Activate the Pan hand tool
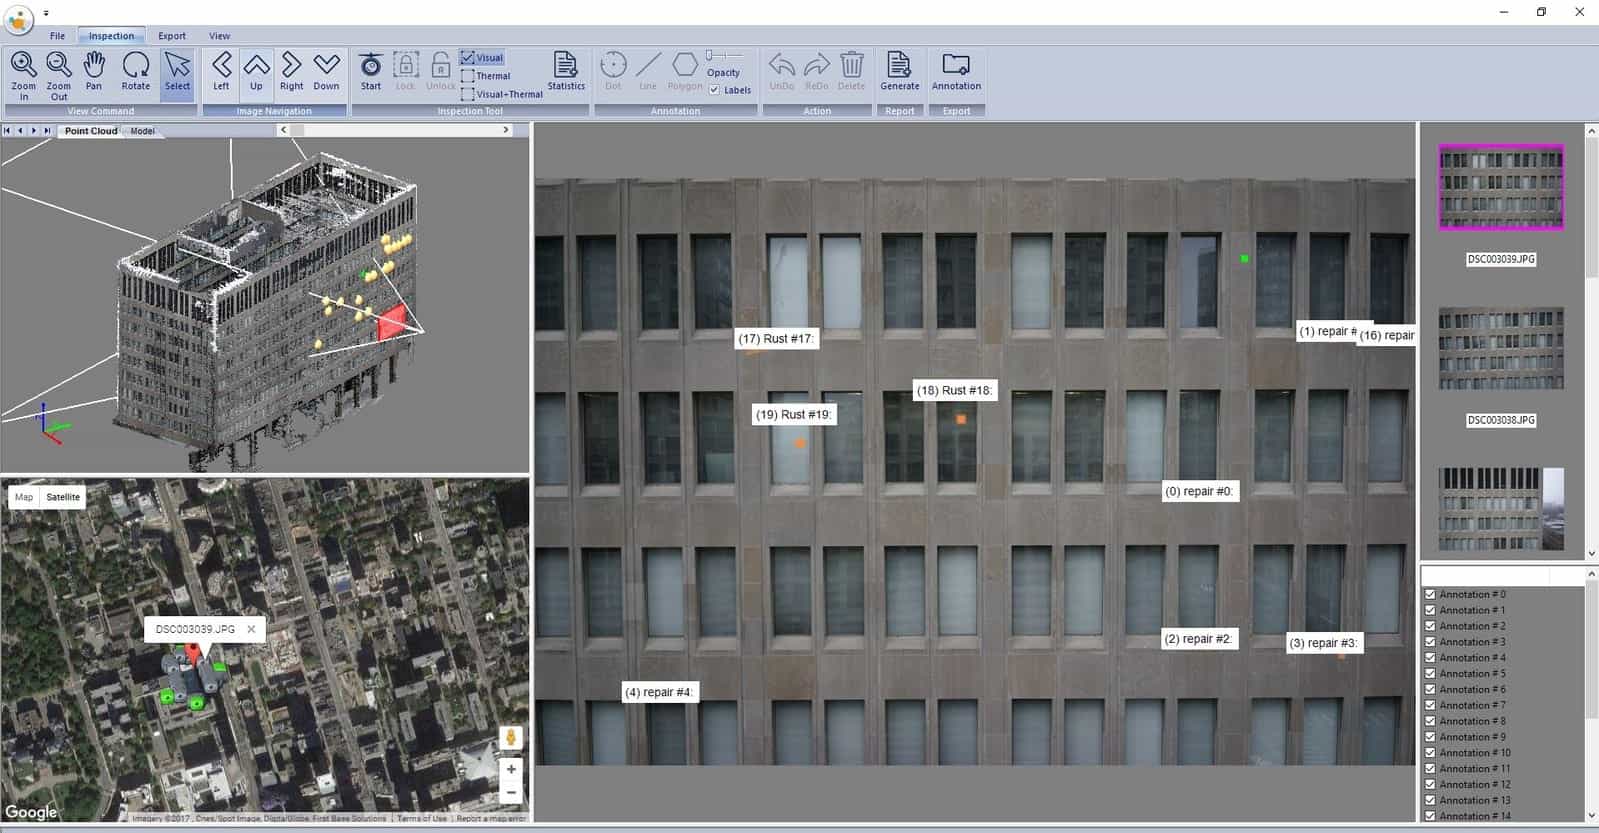Image resolution: width=1599 pixels, height=833 pixels. pos(94,72)
